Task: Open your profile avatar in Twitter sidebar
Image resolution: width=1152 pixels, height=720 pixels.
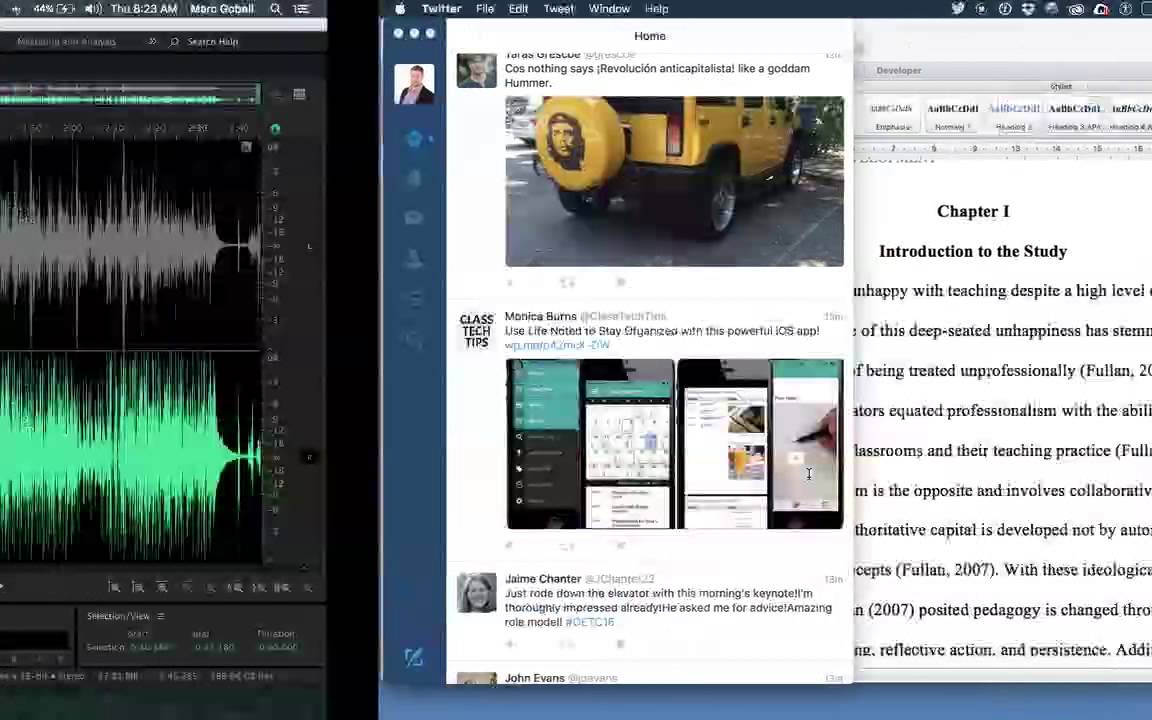Action: coord(414,84)
